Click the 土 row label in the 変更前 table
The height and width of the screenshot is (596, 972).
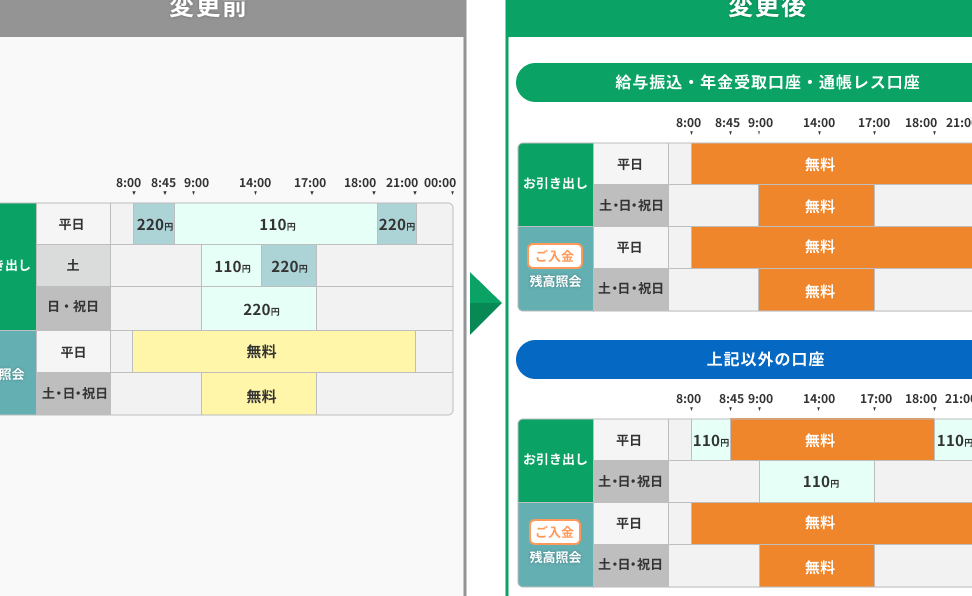click(x=73, y=267)
